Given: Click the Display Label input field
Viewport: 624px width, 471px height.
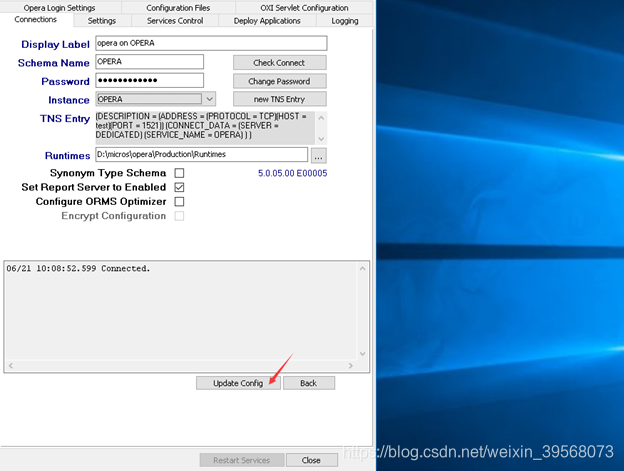Looking at the screenshot, I should (x=211, y=43).
